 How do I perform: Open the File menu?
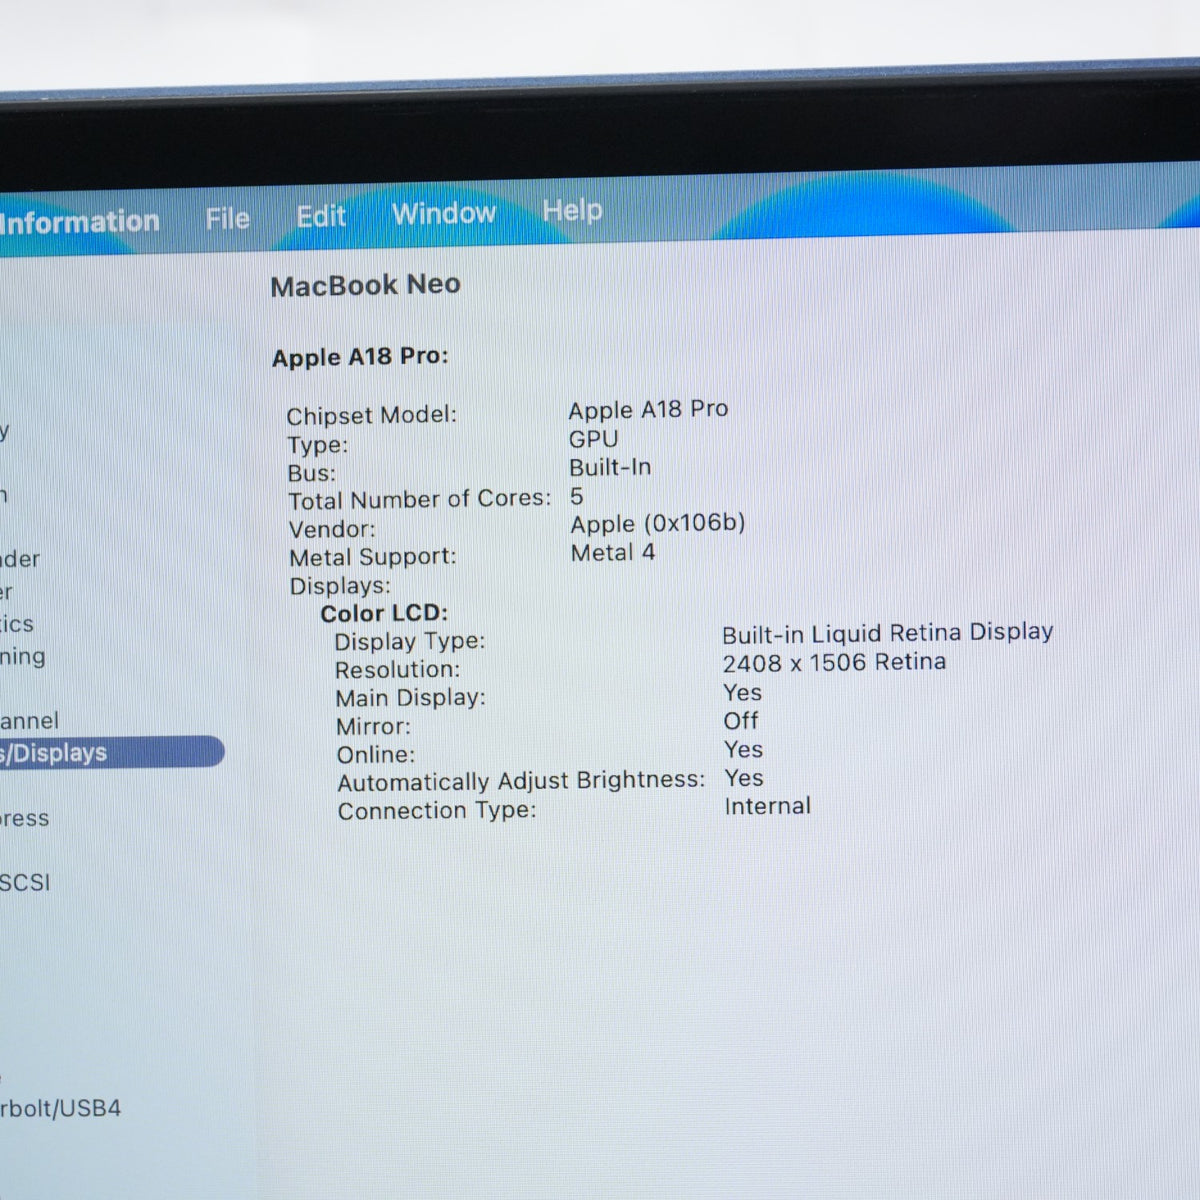227,218
